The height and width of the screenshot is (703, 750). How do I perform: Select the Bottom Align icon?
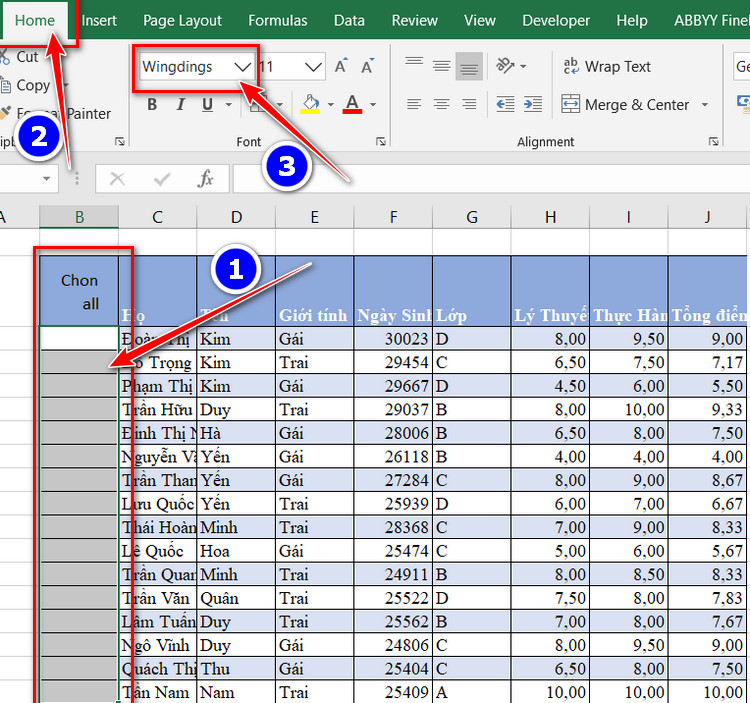point(469,67)
